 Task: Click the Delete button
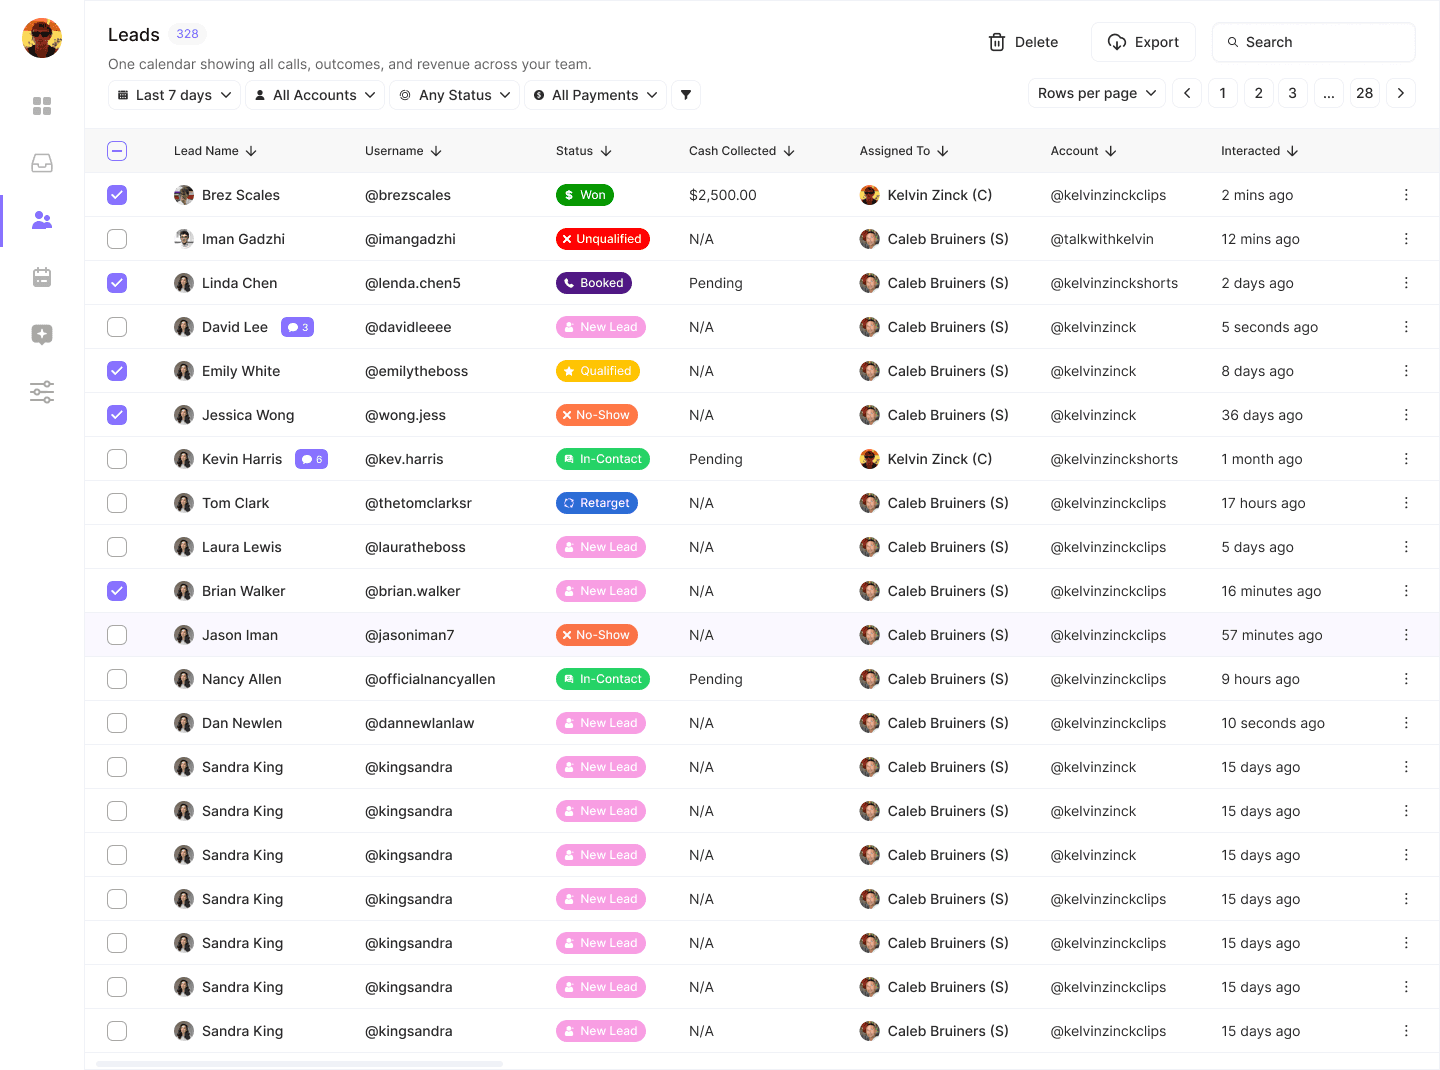click(1023, 42)
